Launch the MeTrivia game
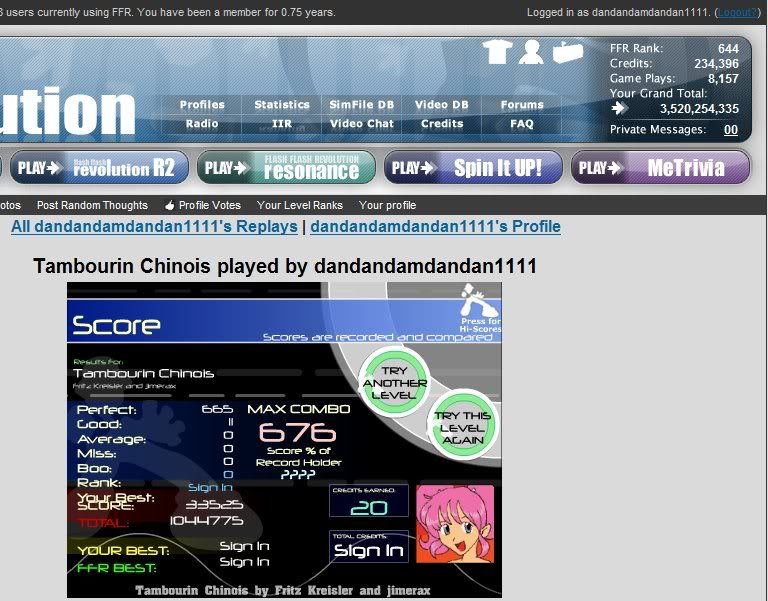The image size is (768, 601). 660,168
